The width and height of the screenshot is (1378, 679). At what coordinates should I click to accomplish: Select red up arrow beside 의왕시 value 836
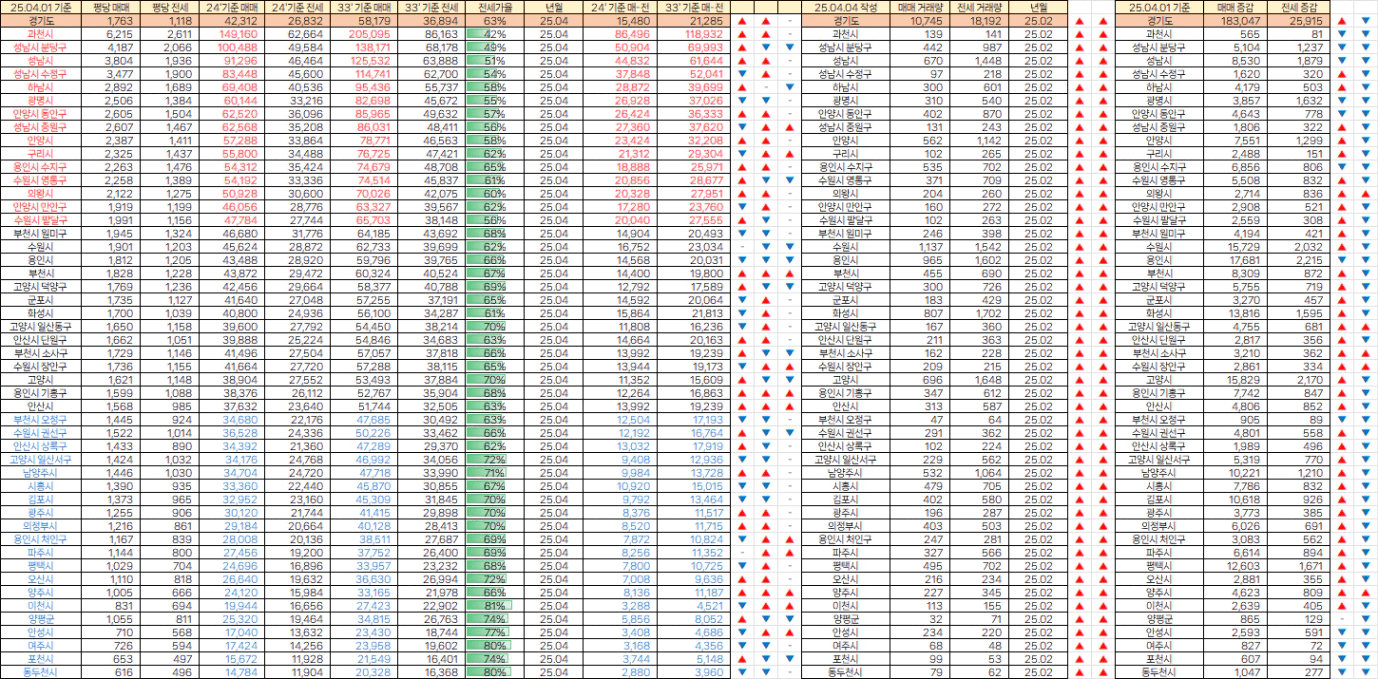tap(1342, 193)
